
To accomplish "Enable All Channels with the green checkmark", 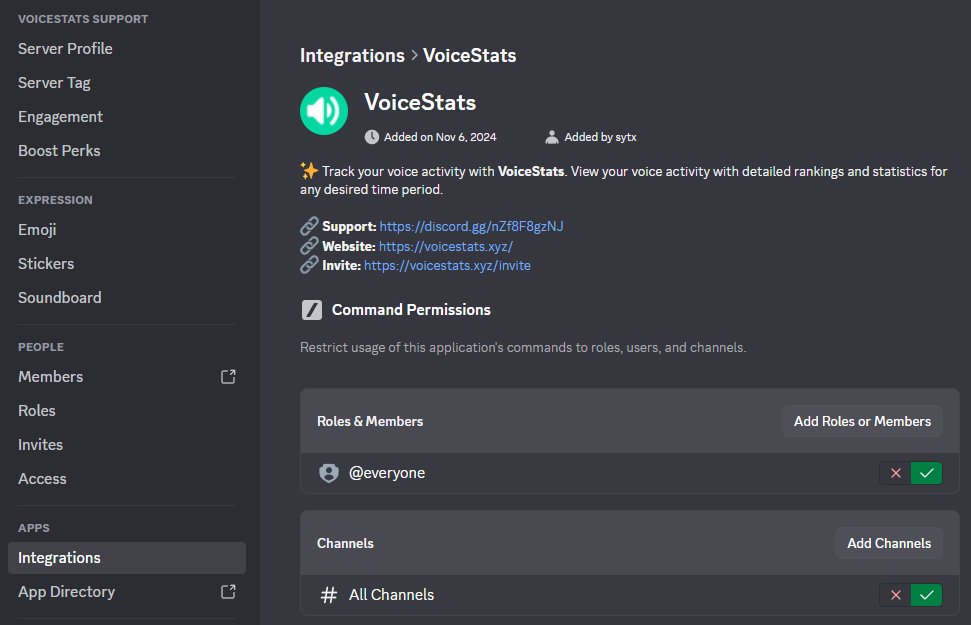I will 927,595.
